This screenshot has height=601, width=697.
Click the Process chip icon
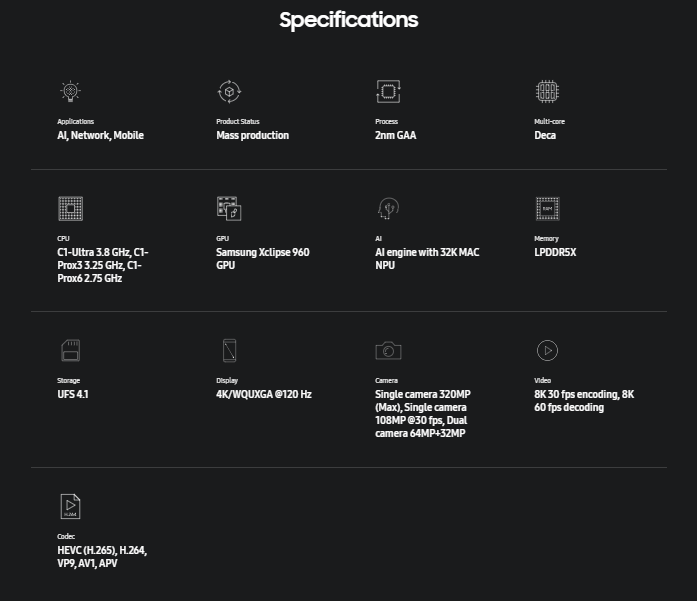click(x=388, y=92)
